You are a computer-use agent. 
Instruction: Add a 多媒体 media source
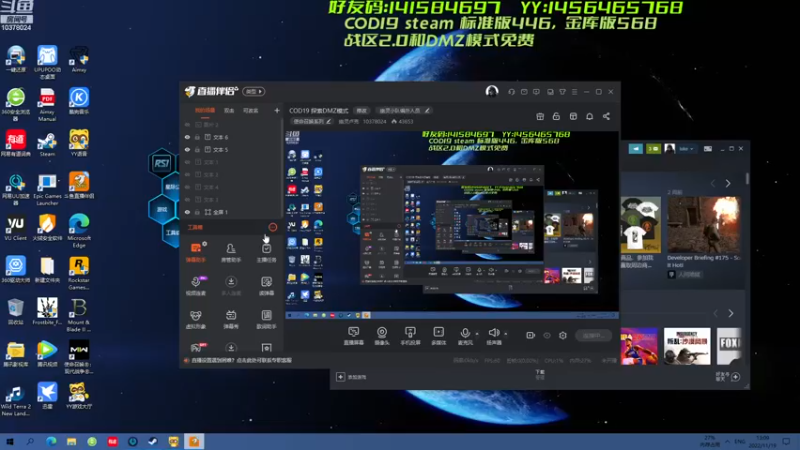click(438, 336)
